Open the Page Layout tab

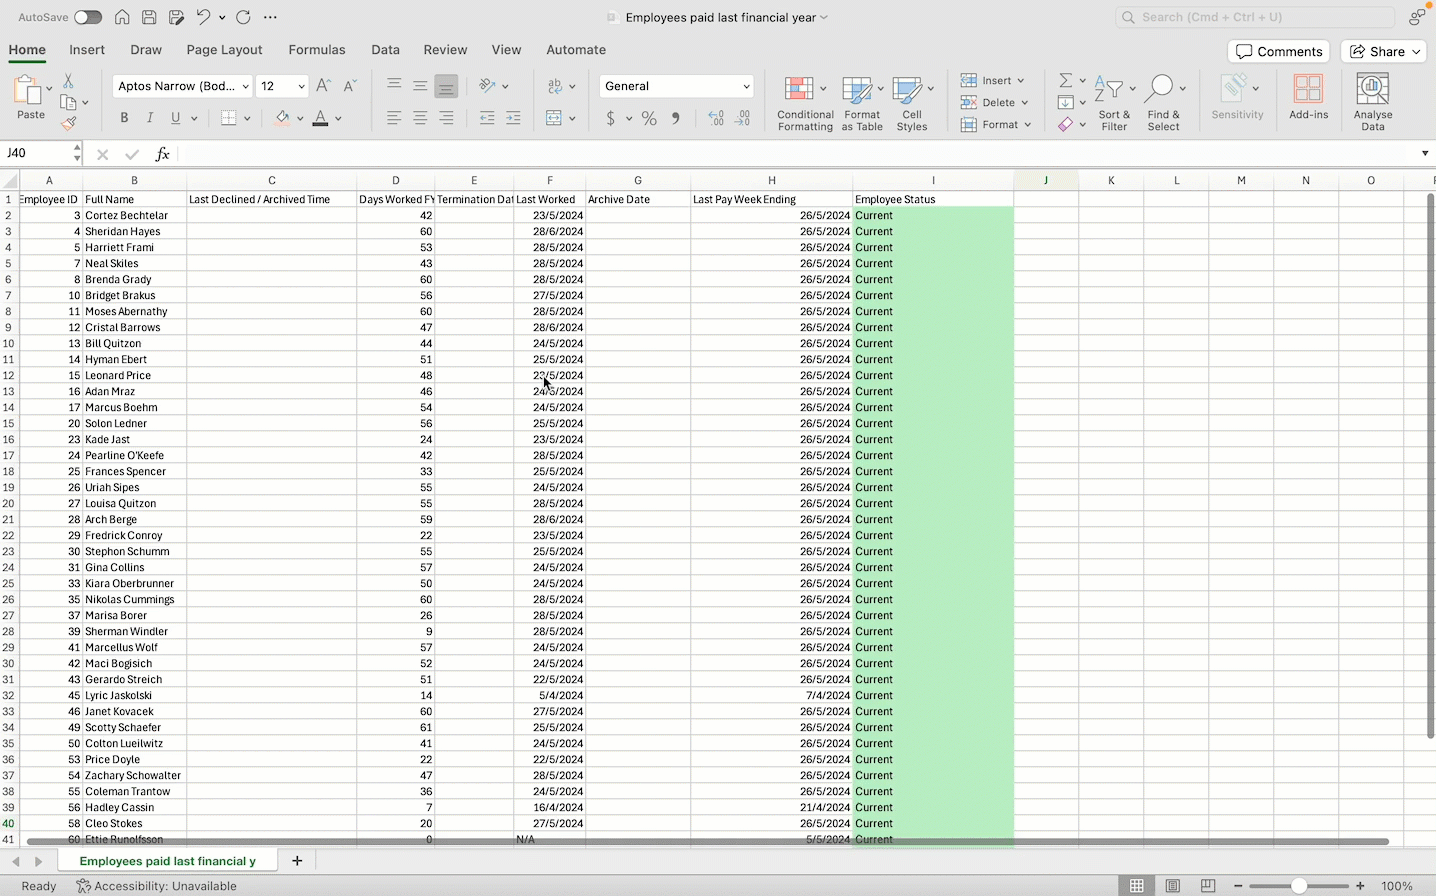(x=224, y=50)
